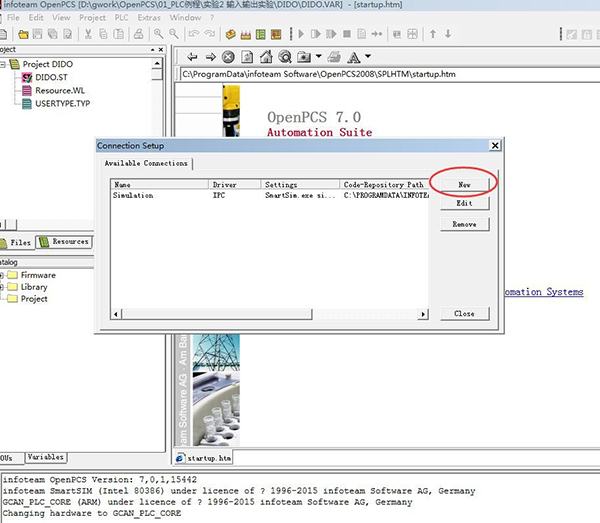Open the PLC menu

coord(120,17)
